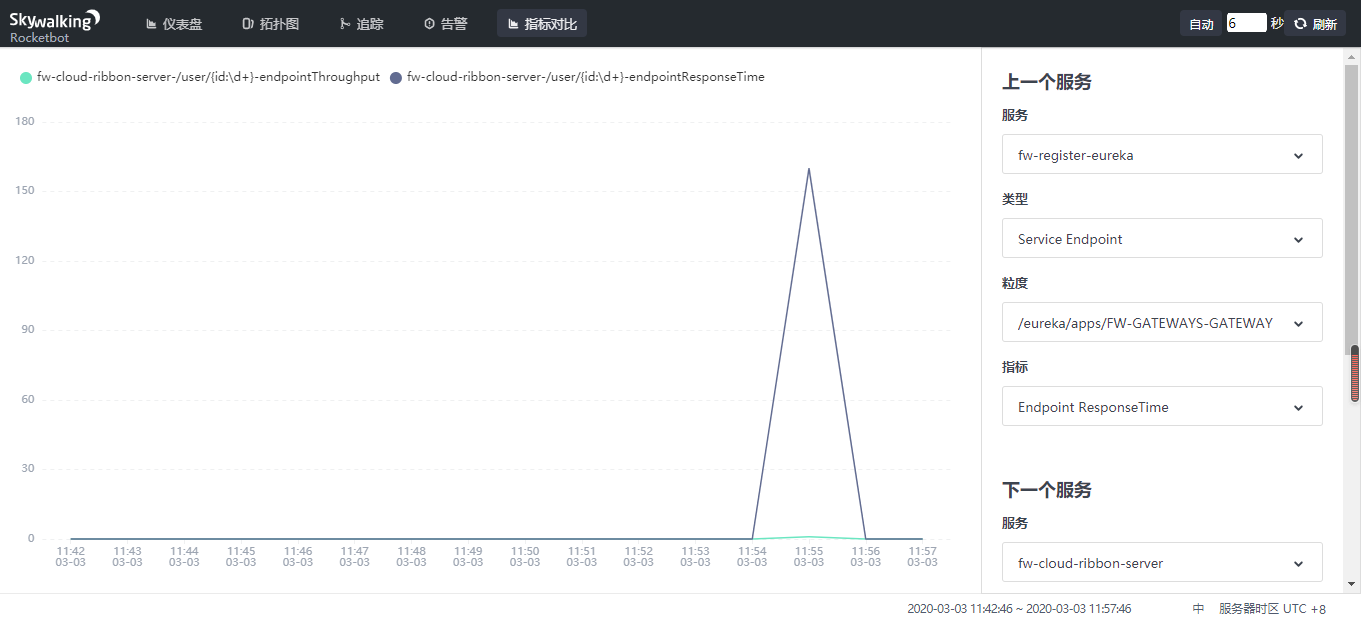Switch to the 拓扑图 topology tab
Image resolution: width=1361 pixels, height=618 pixels.
tap(270, 24)
